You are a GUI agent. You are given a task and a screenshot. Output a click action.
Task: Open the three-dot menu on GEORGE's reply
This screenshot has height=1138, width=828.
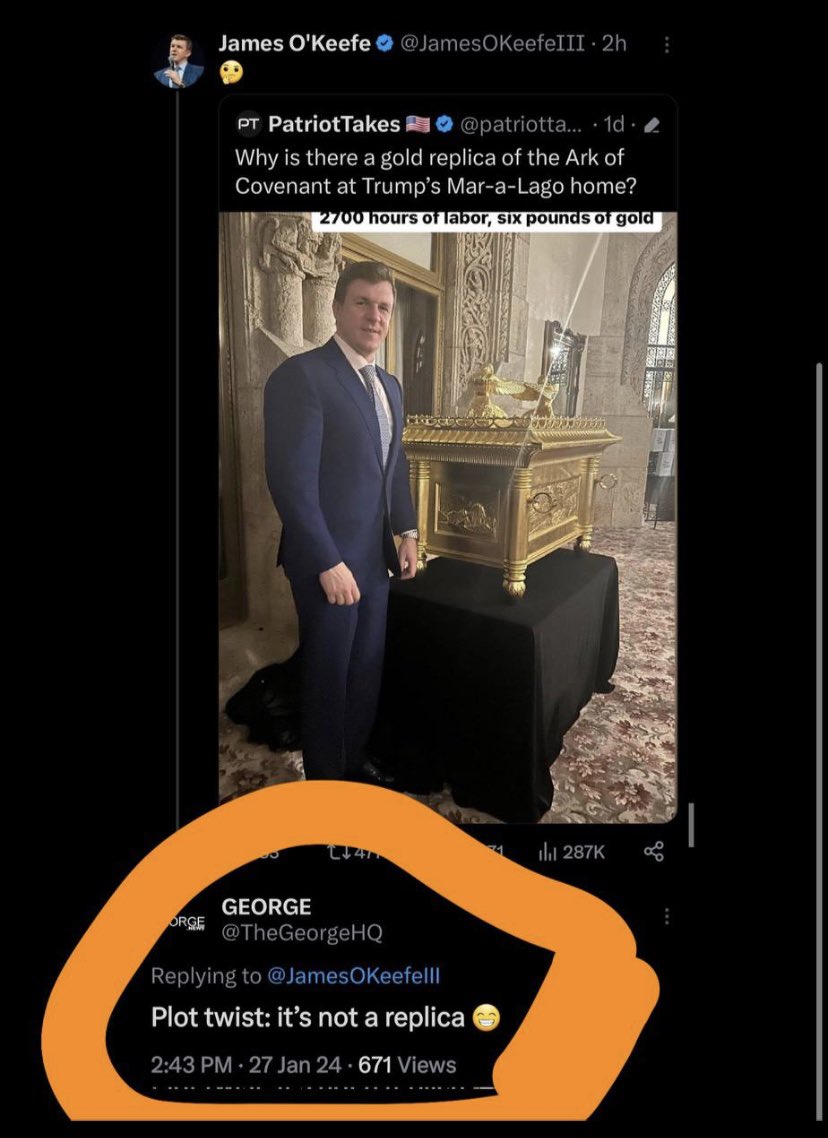pyautogui.click(x=667, y=917)
